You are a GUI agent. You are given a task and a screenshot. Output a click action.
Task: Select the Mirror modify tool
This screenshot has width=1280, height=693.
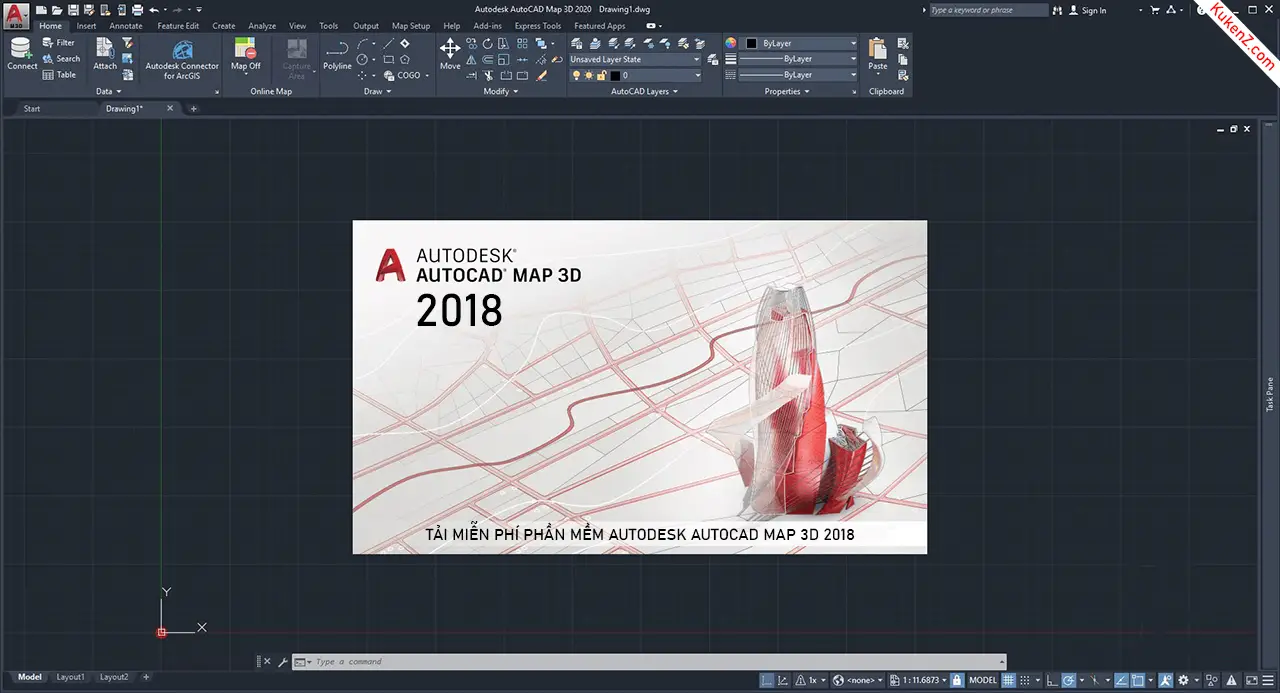pyautogui.click(x=471, y=60)
